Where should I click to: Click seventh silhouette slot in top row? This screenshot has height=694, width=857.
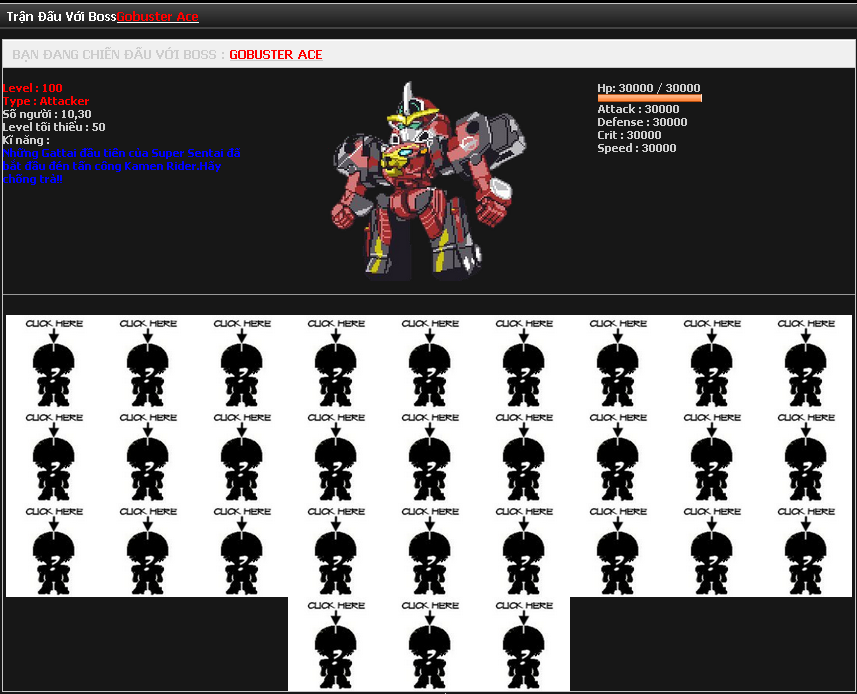point(618,362)
